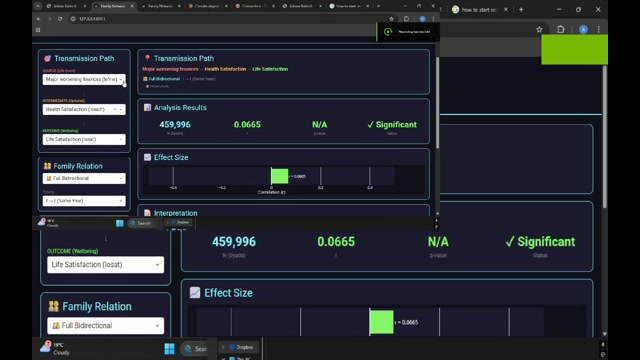The image size is (640, 360).
Task: Open Life Satisfaction (losat) dropdown in enlarged view
Action: point(105,264)
